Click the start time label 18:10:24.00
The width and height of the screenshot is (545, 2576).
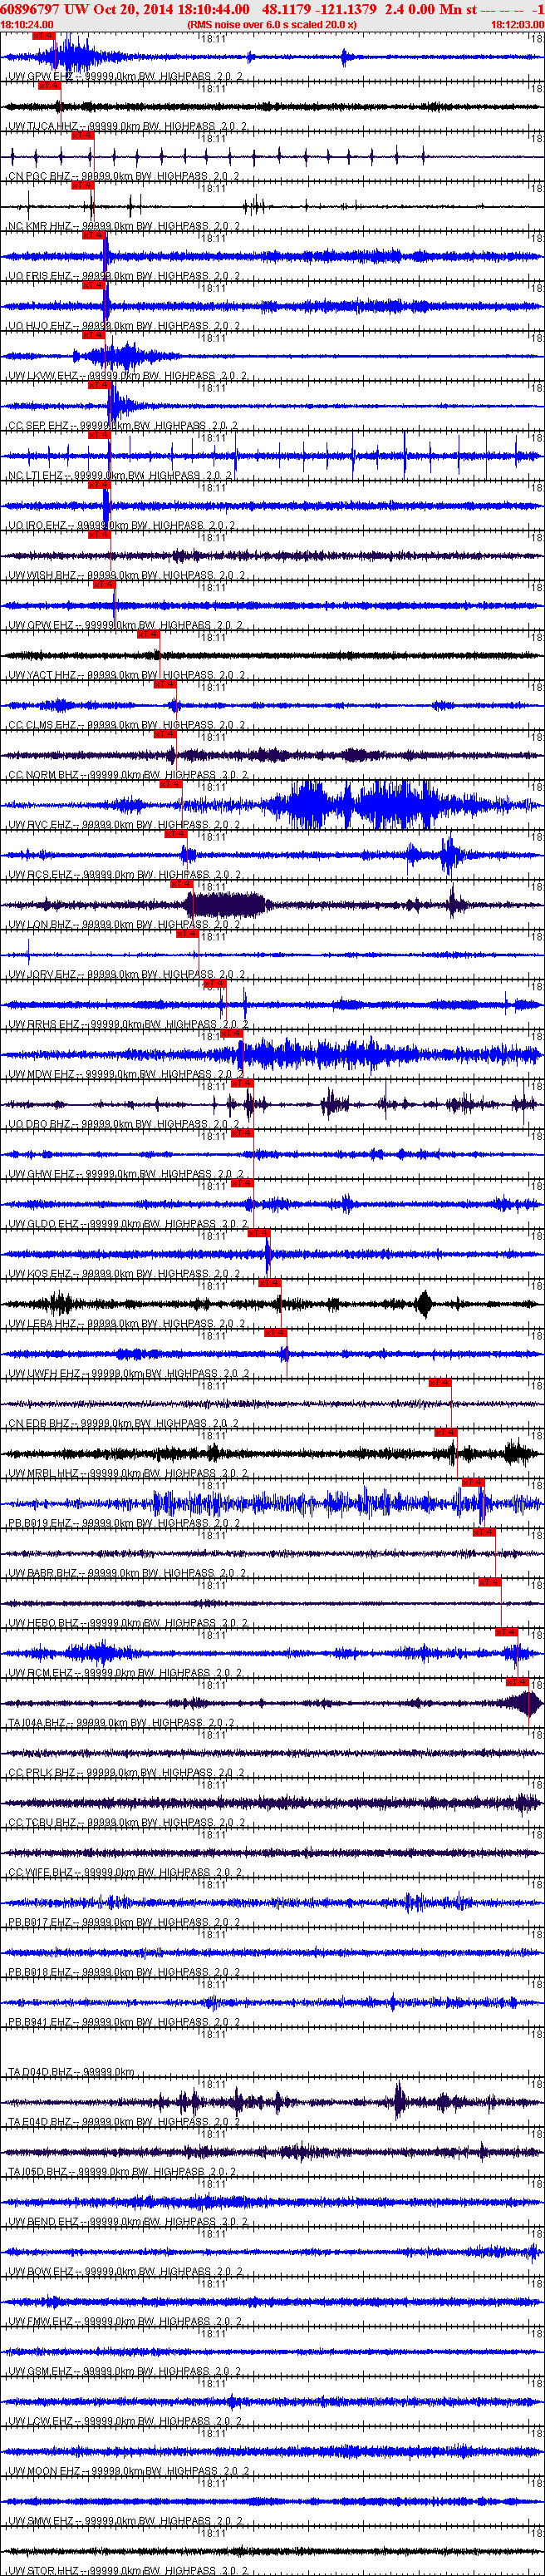coord(28,25)
